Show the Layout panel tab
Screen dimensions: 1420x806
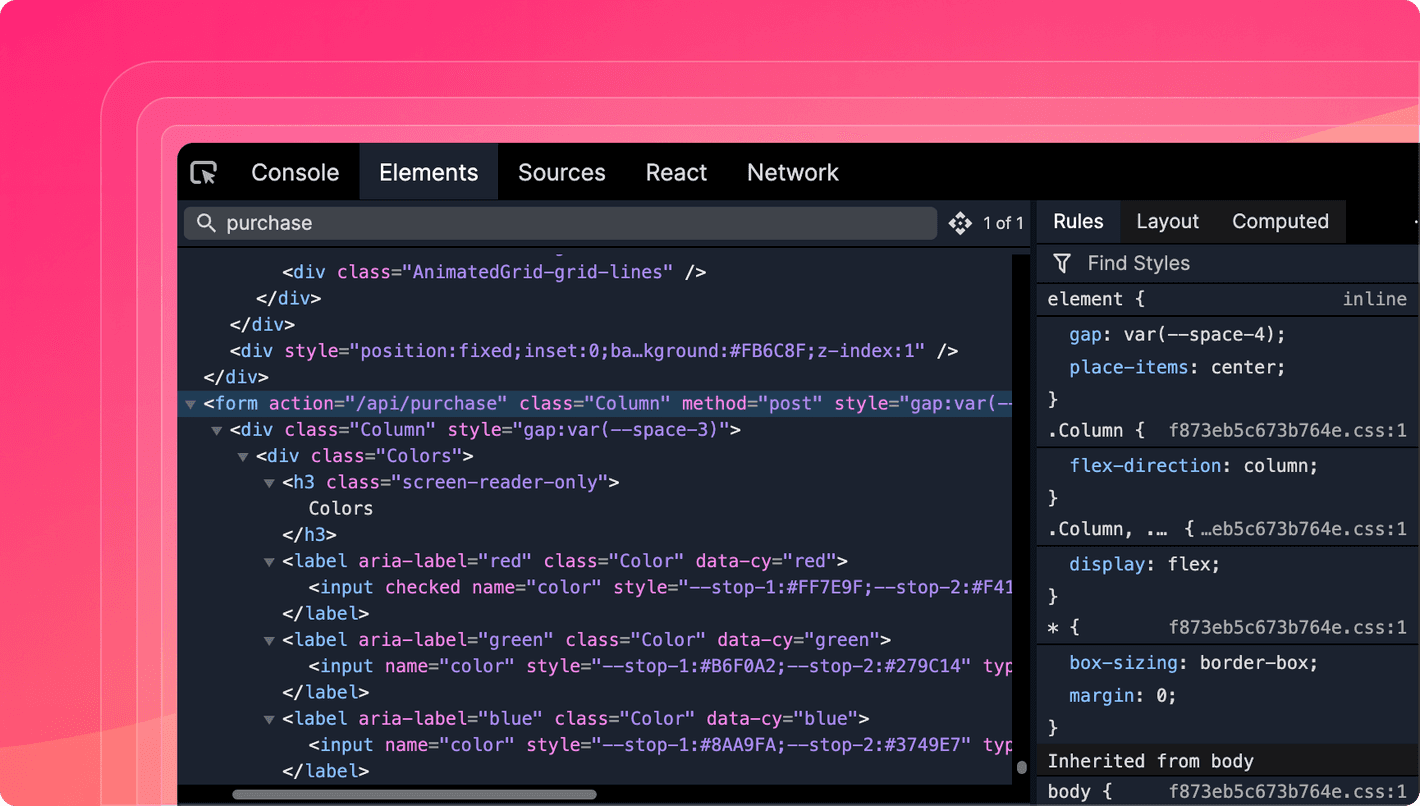tap(1167, 222)
